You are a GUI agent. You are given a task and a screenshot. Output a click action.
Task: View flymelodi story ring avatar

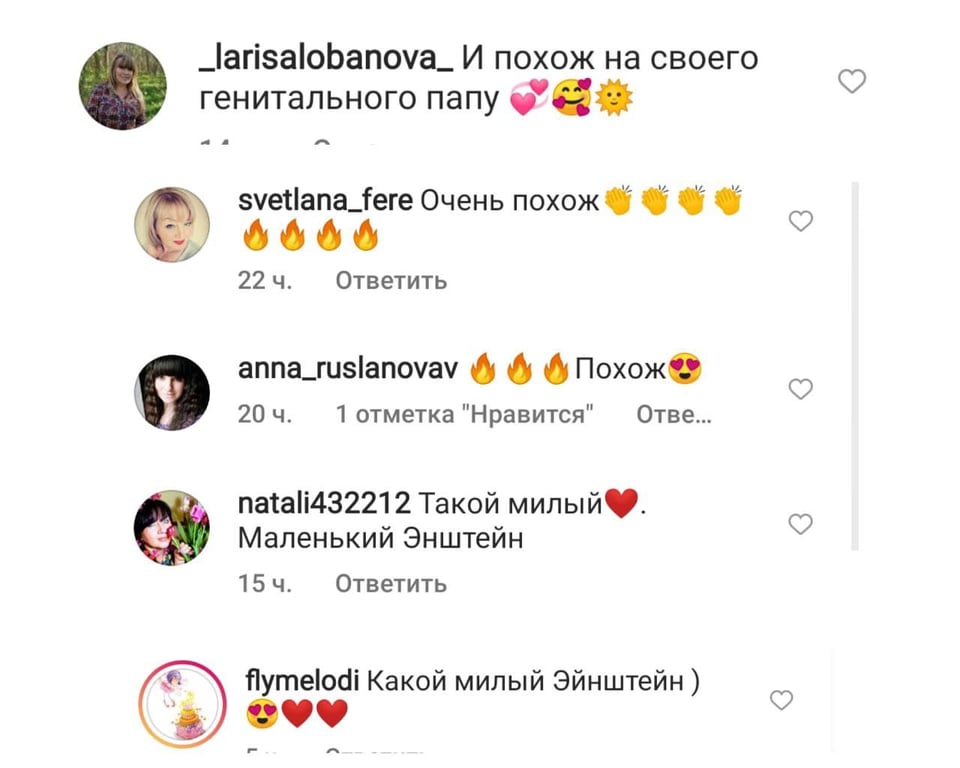point(182,704)
